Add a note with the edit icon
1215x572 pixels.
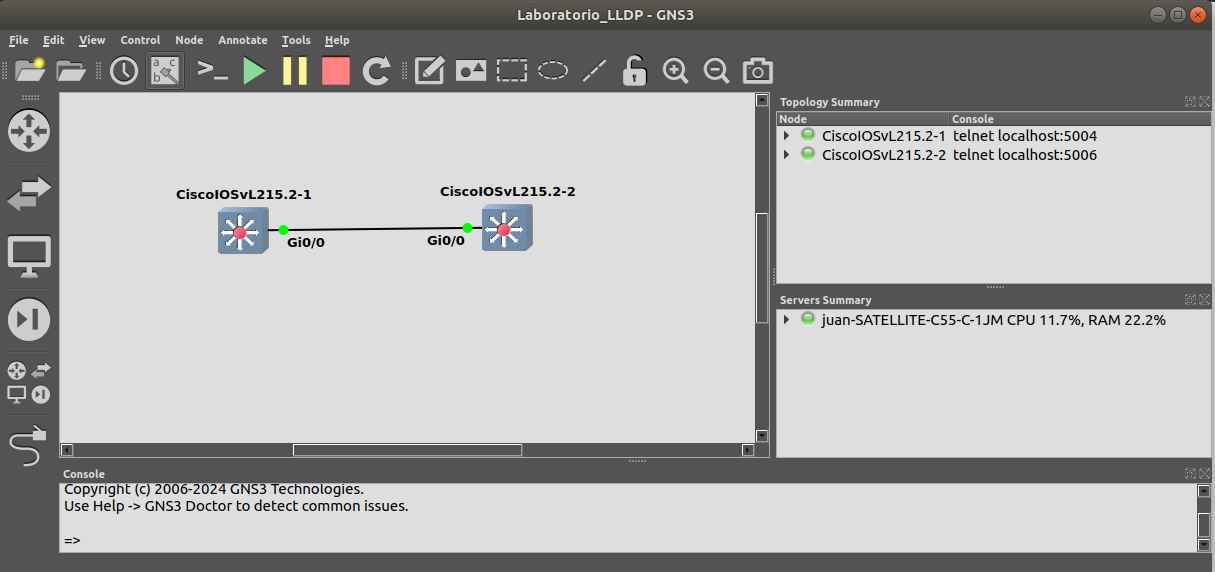tap(429, 70)
